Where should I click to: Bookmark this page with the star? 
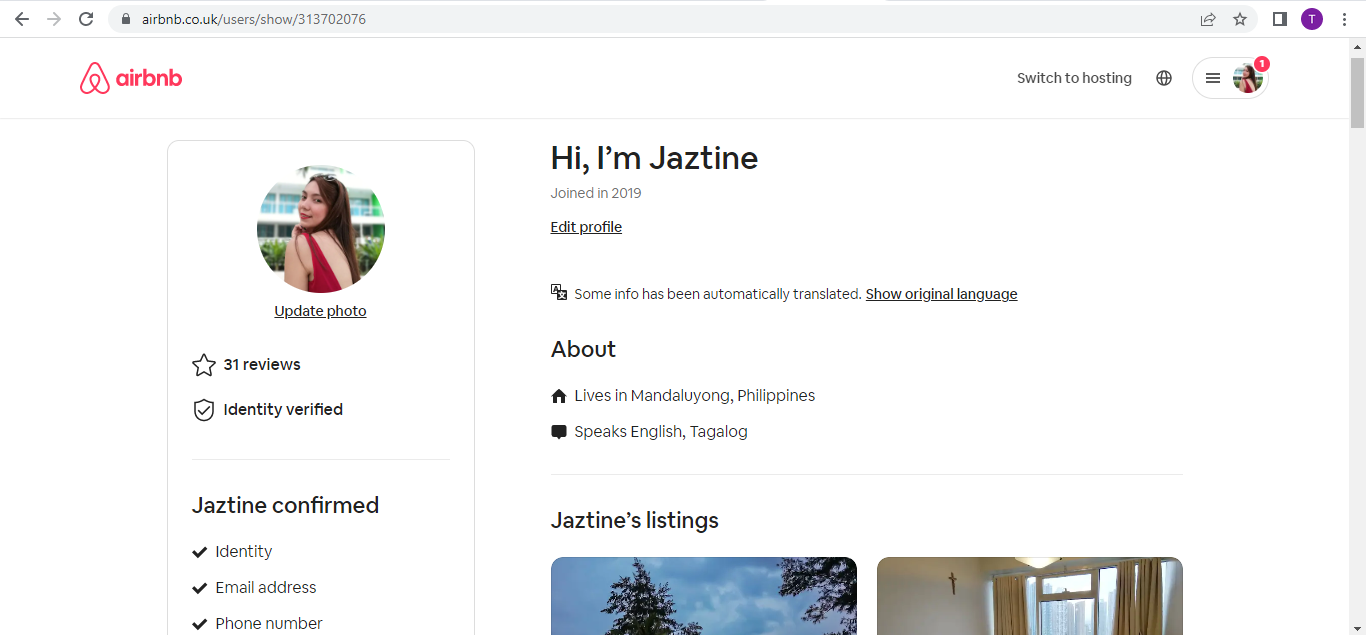click(x=1240, y=19)
